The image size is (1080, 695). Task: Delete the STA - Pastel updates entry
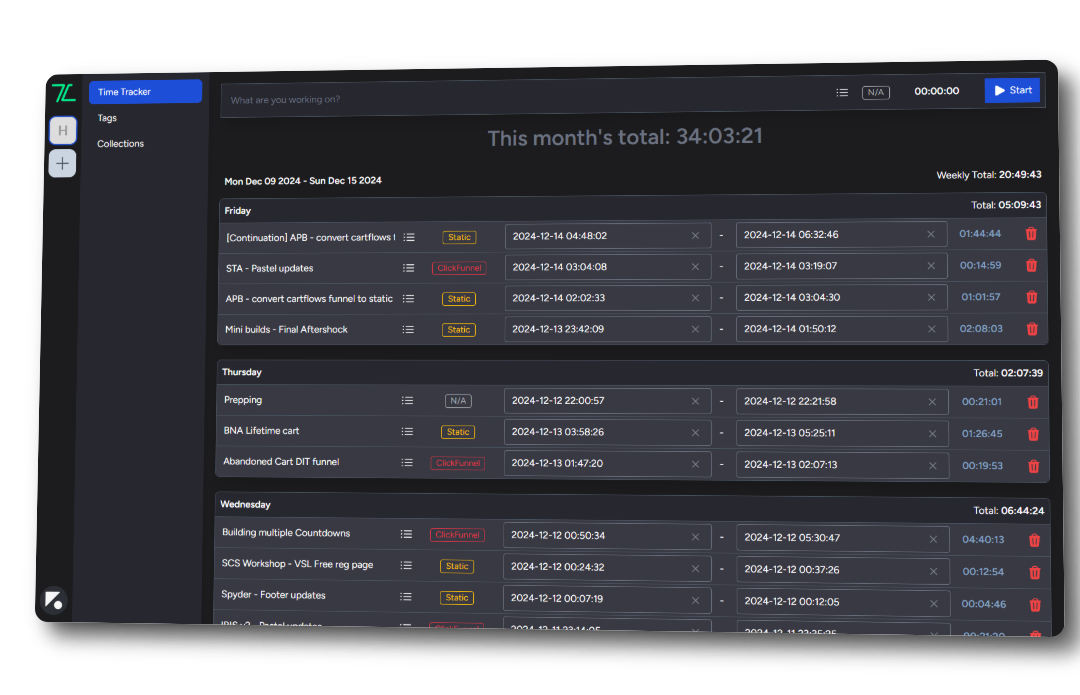click(1031, 265)
